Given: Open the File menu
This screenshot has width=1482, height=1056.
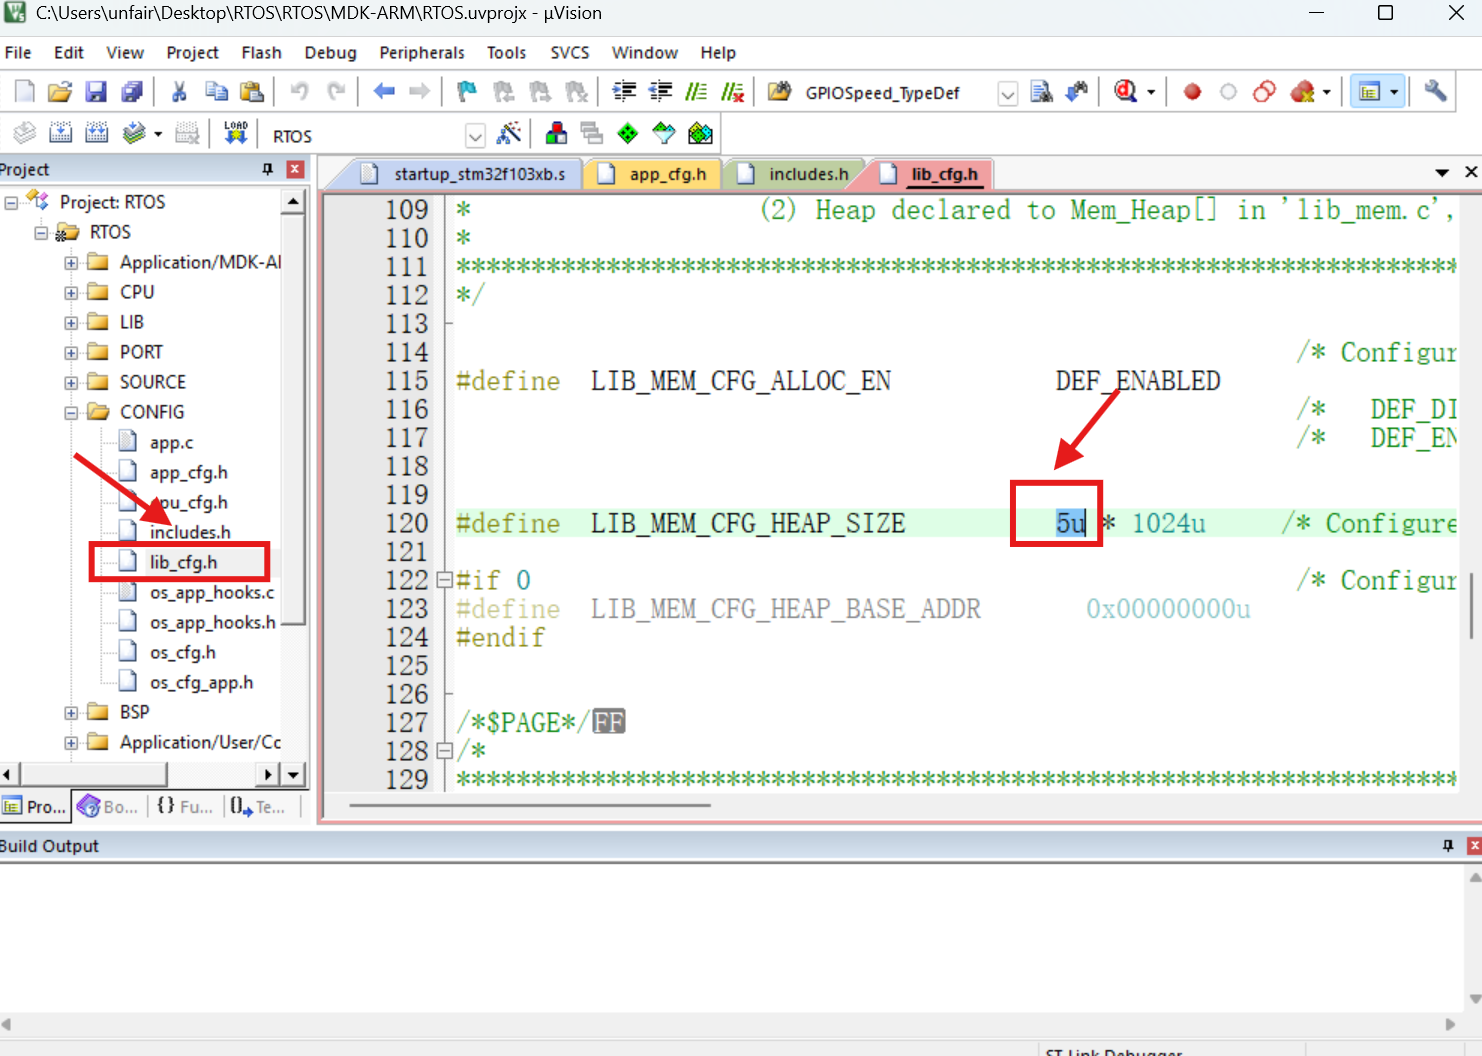Looking at the screenshot, I should point(18,53).
